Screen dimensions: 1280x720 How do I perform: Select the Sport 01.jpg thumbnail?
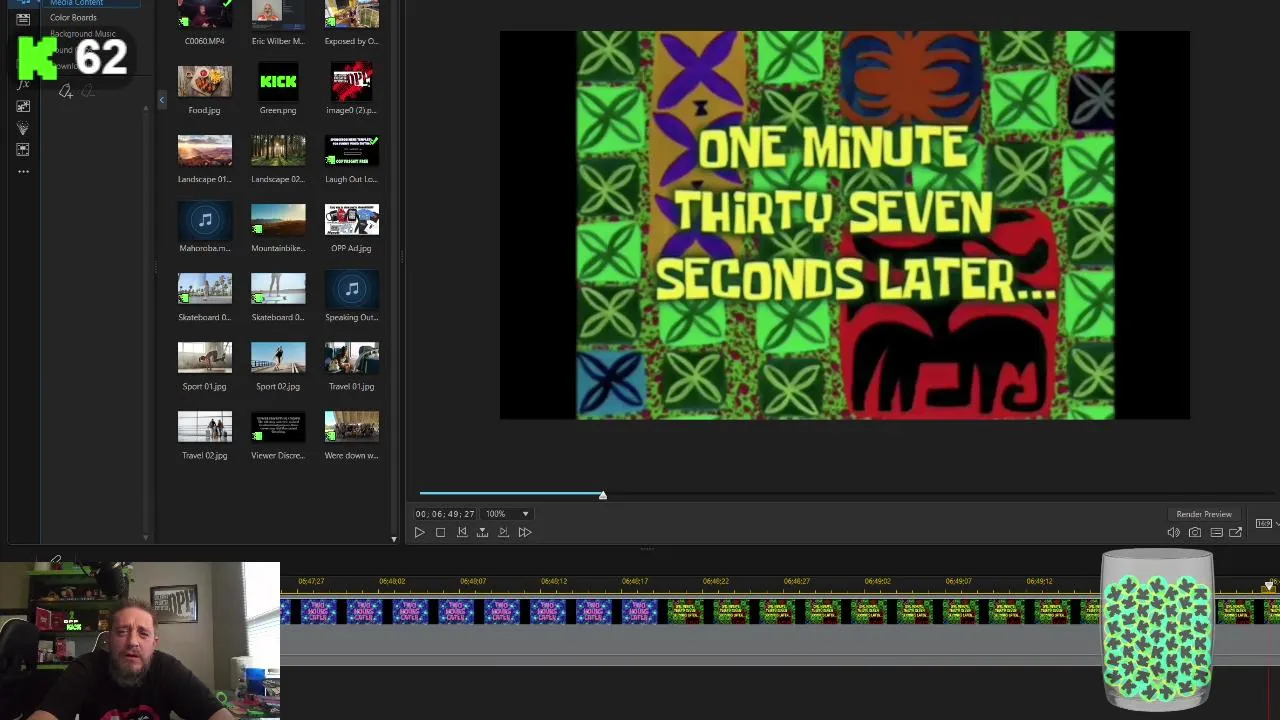point(205,357)
